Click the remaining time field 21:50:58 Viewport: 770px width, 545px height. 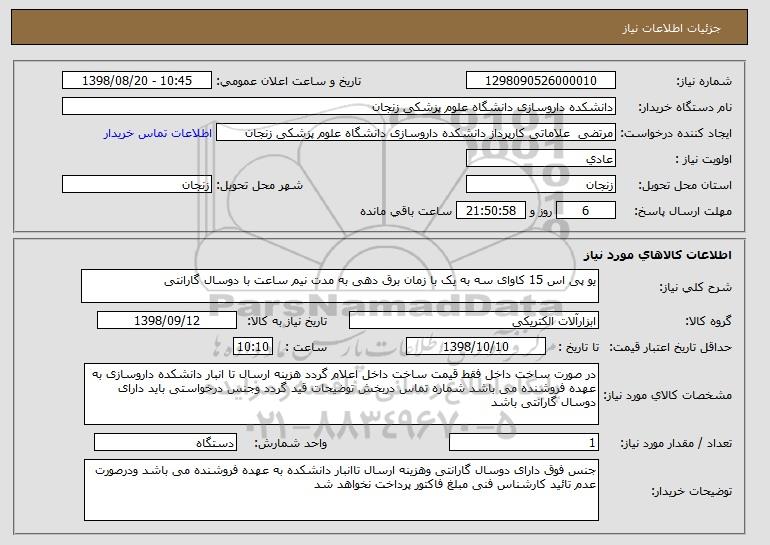point(491,211)
